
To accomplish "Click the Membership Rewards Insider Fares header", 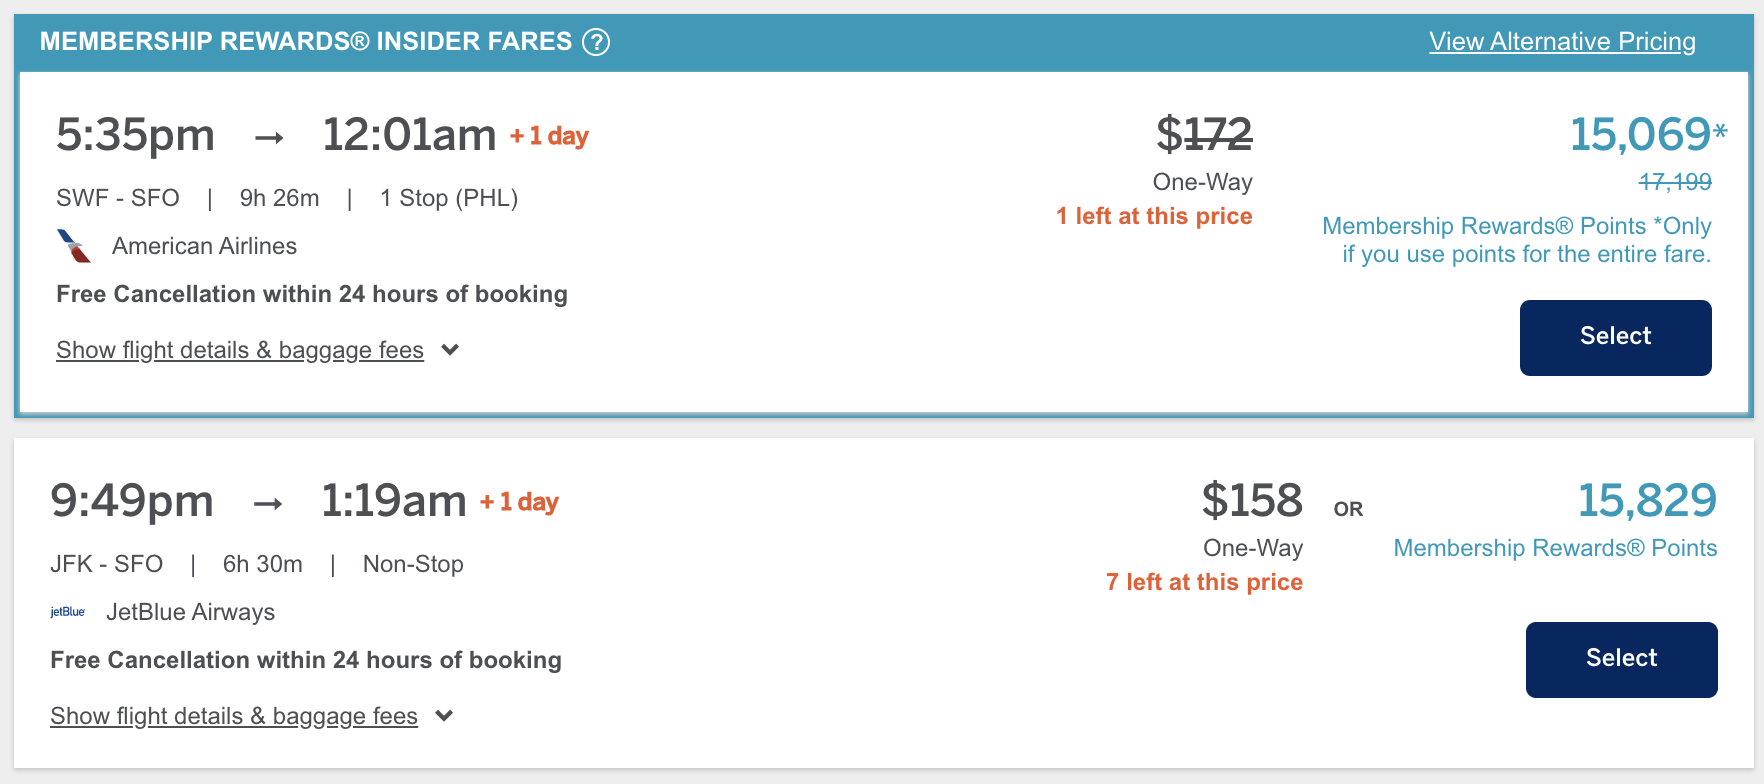I will click(306, 42).
